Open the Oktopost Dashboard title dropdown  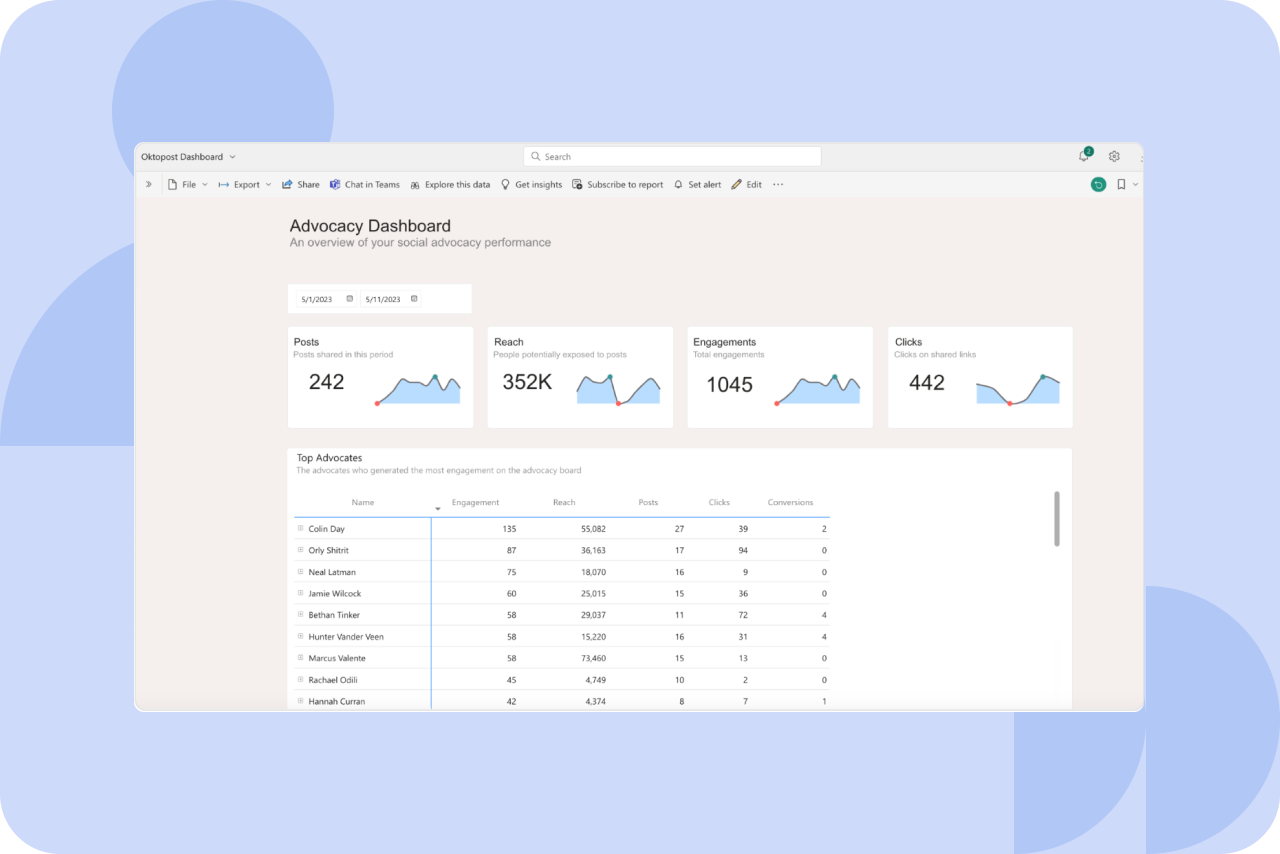(233, 157)
